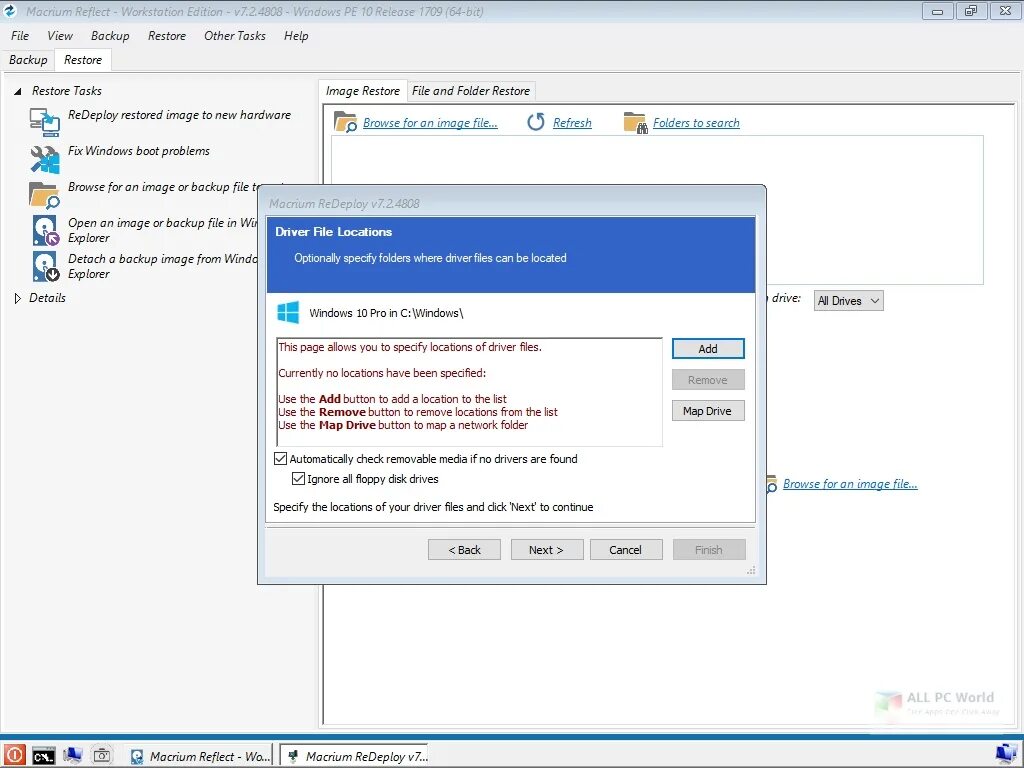Open the Restore menu
The image size is (1024, 768).
pos(167,36)
